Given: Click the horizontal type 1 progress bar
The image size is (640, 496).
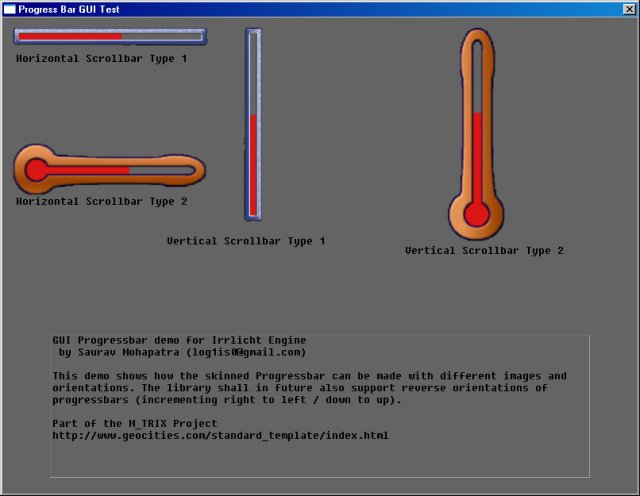Looking at the screenshot, I should coord(110,36).
